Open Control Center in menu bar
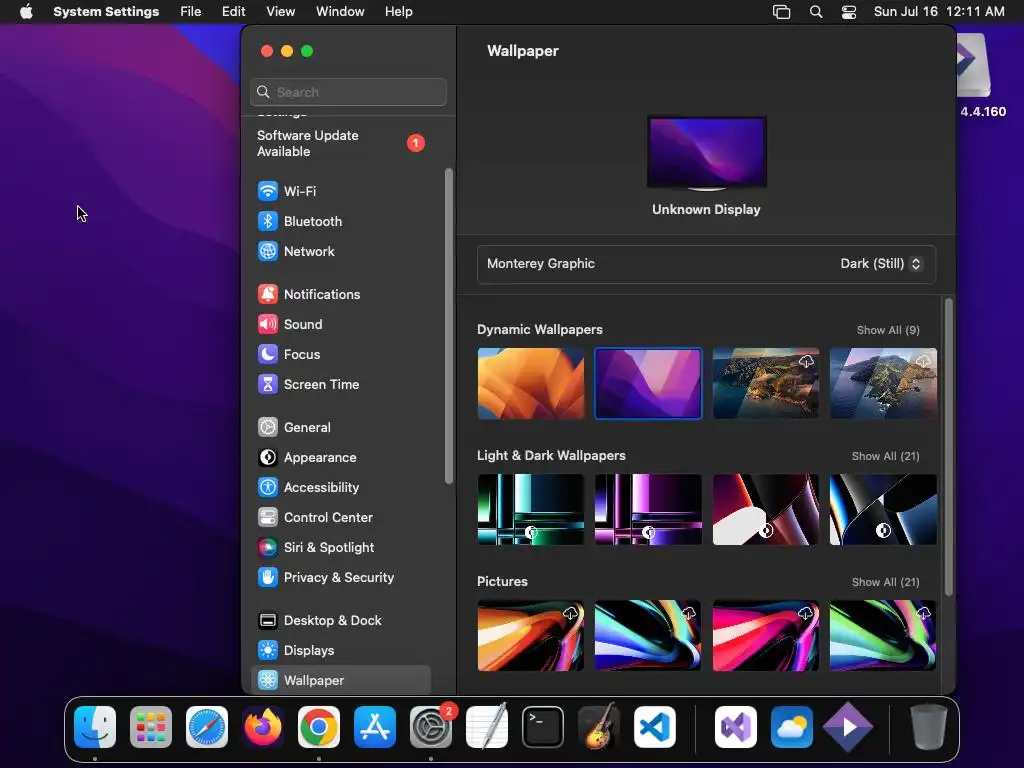Image resolution: width=1024 pixels, height=768 pixels. tap(848, 12)
